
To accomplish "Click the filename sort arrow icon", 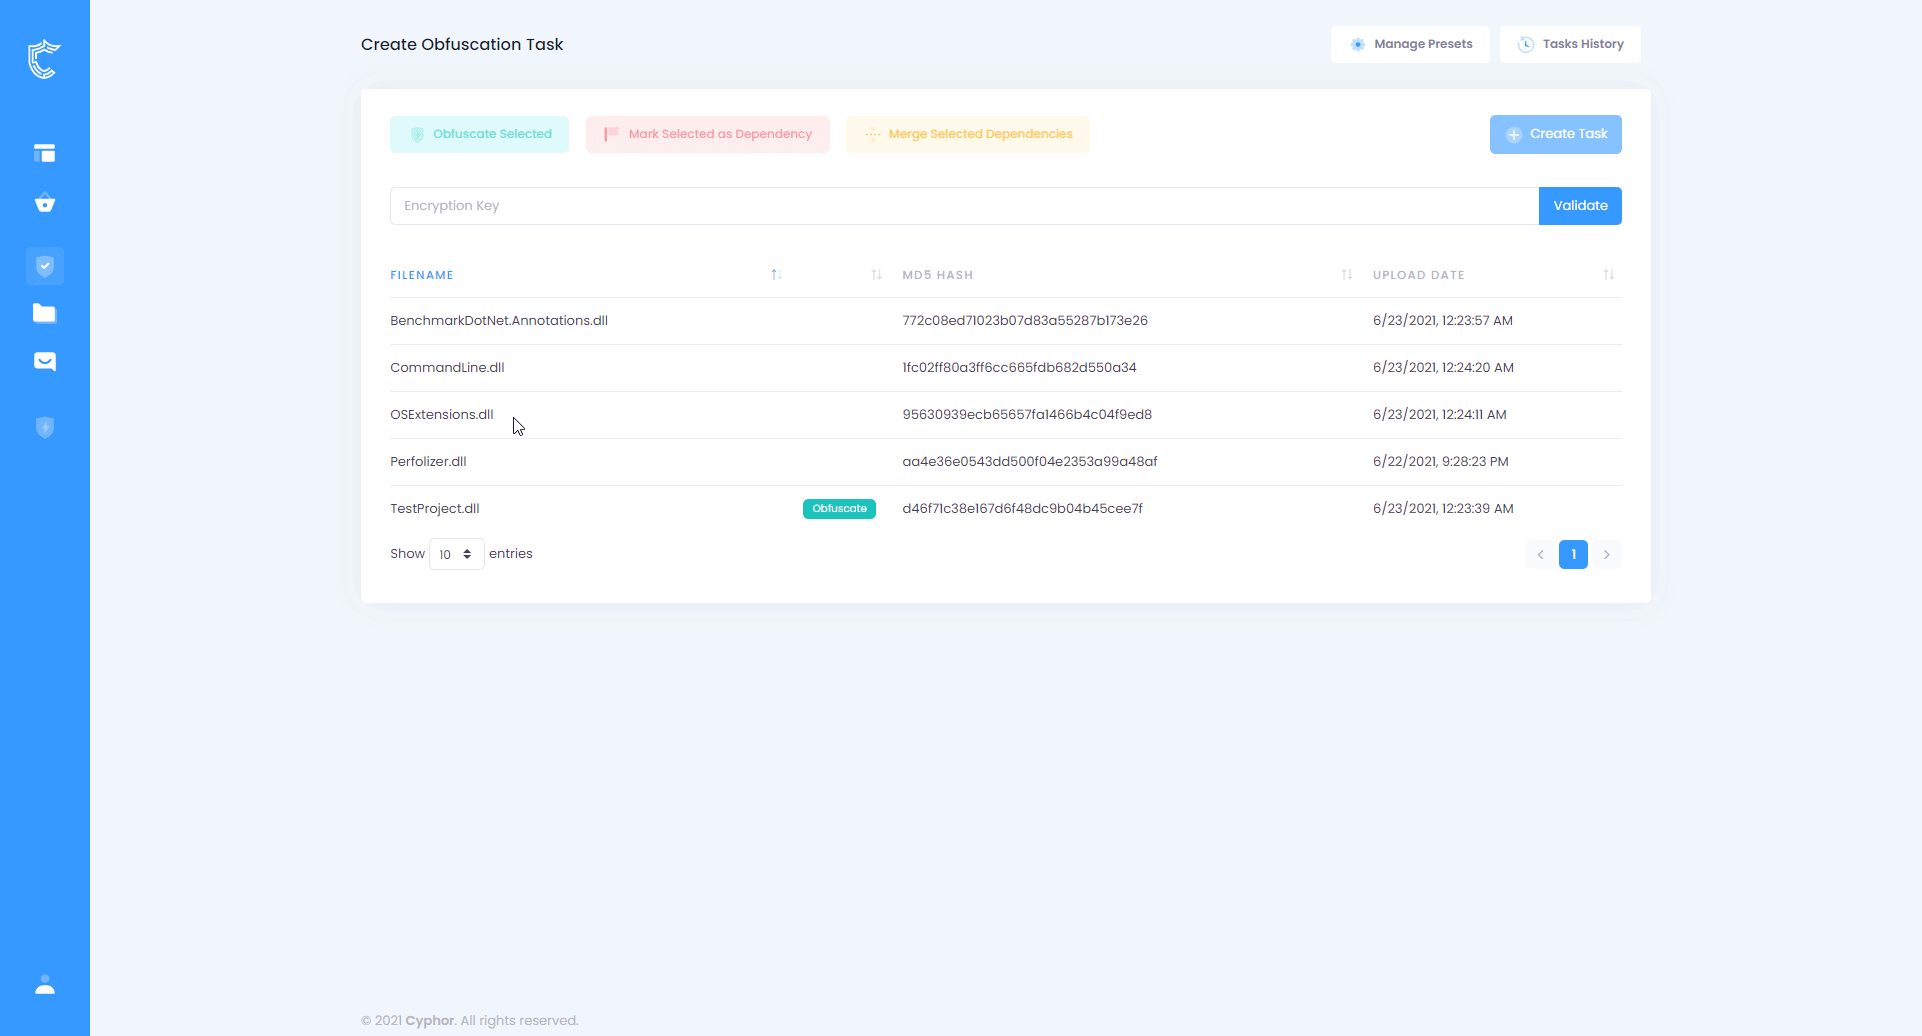I will point(777,275).
